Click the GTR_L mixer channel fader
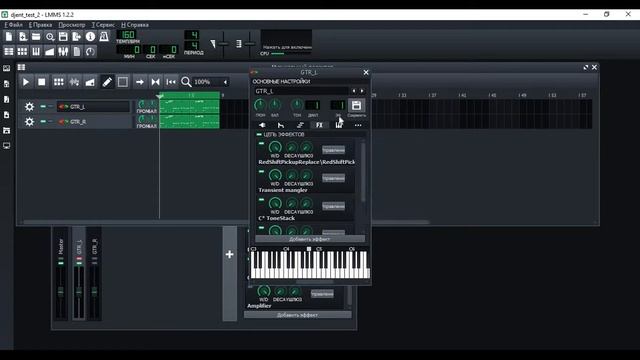The height and width of the screenshot is (360, 640). pos(79,291)
